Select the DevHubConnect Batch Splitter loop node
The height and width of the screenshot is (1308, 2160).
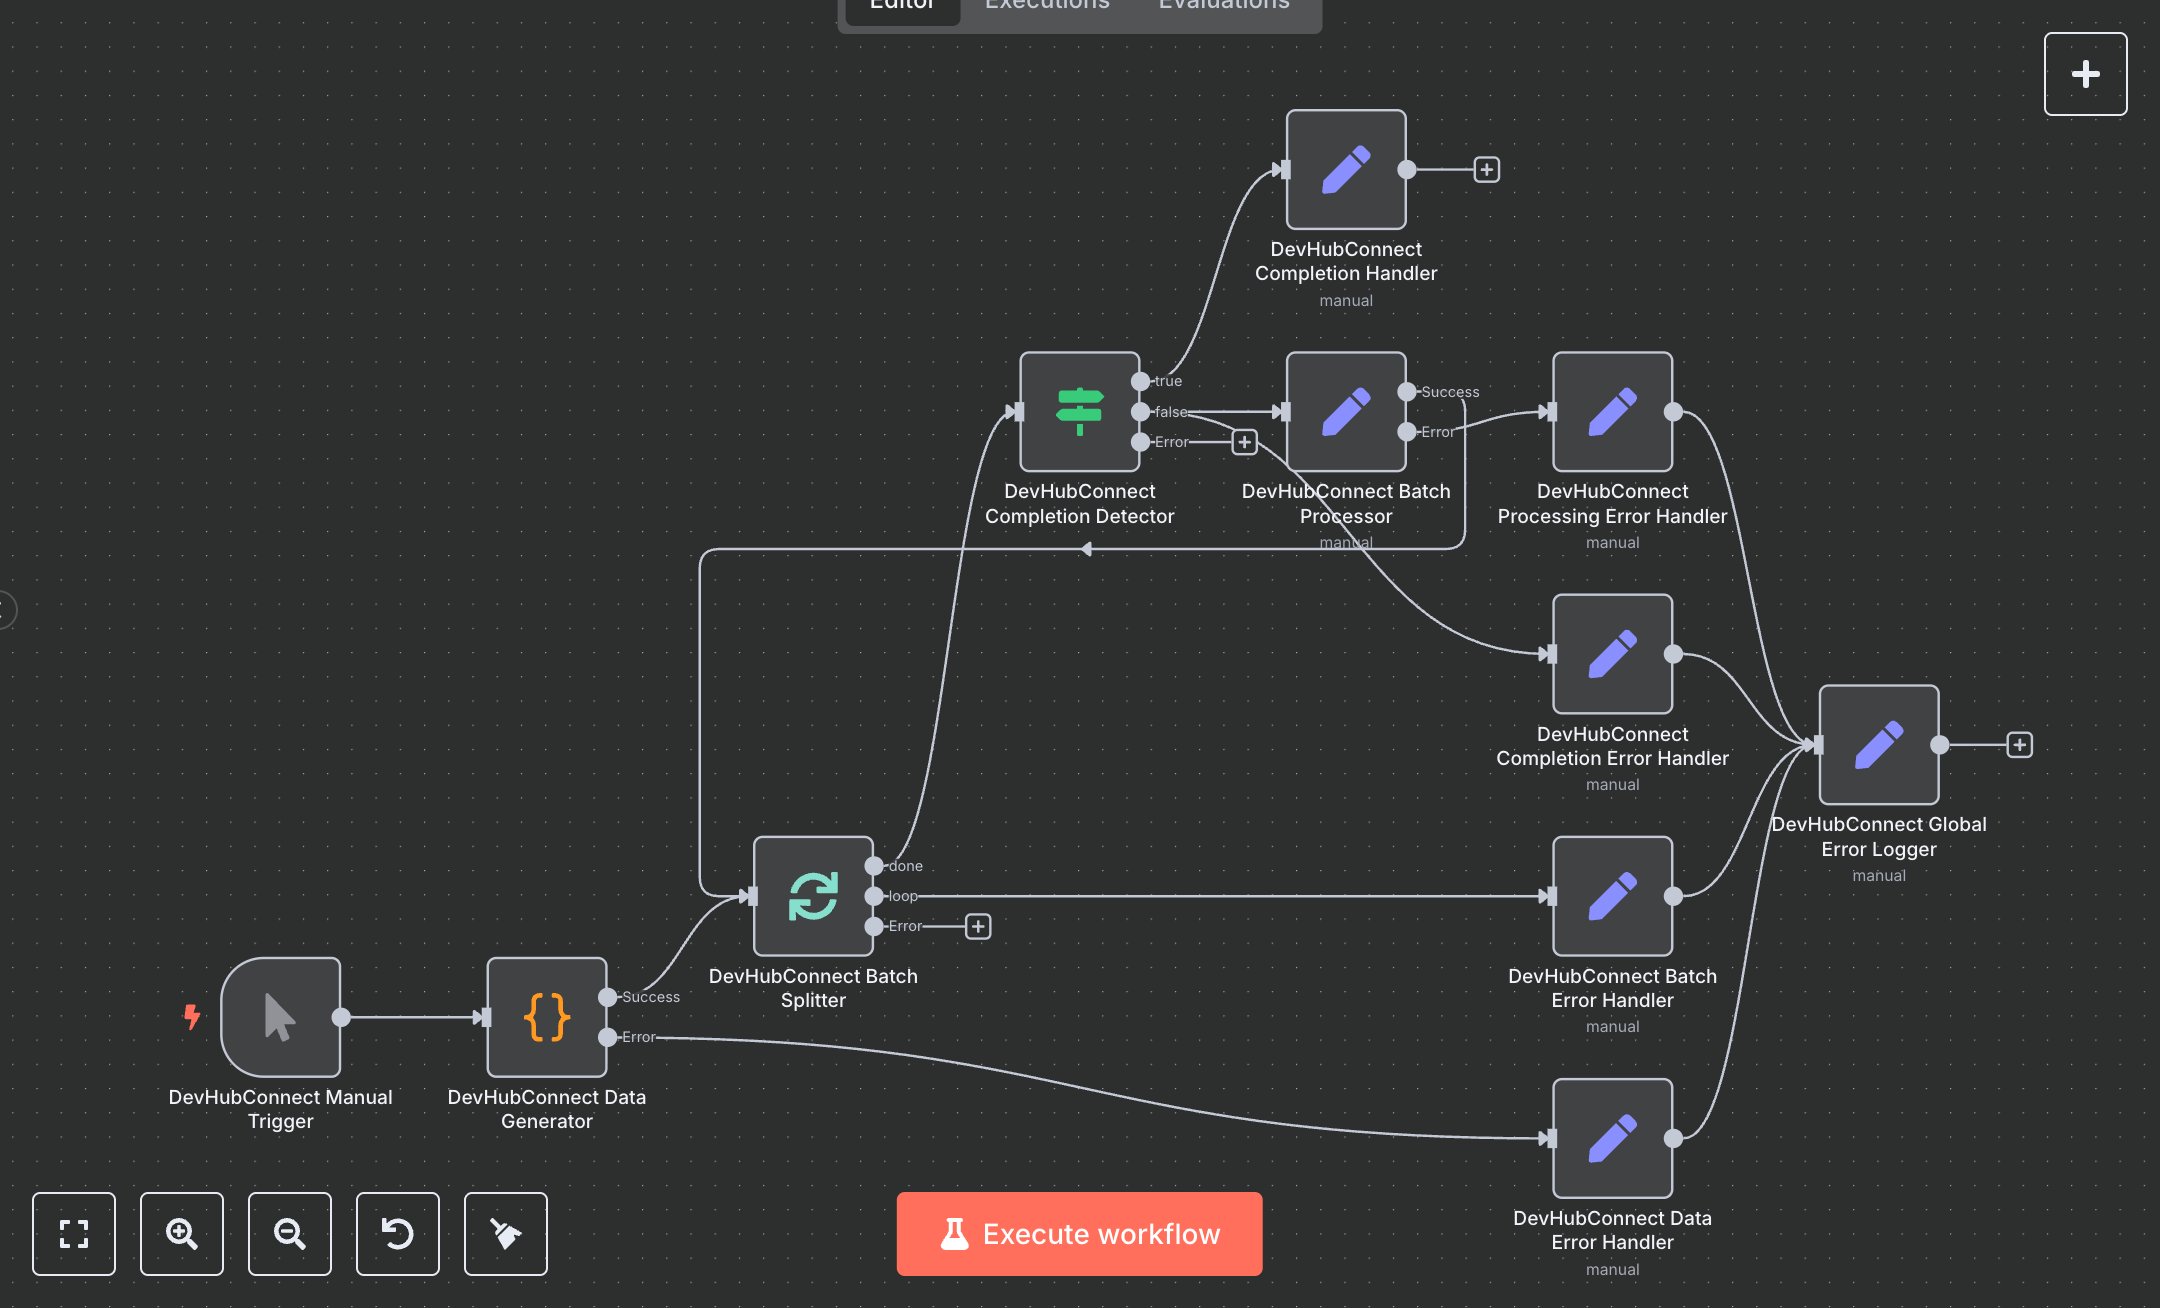[814, 895]
